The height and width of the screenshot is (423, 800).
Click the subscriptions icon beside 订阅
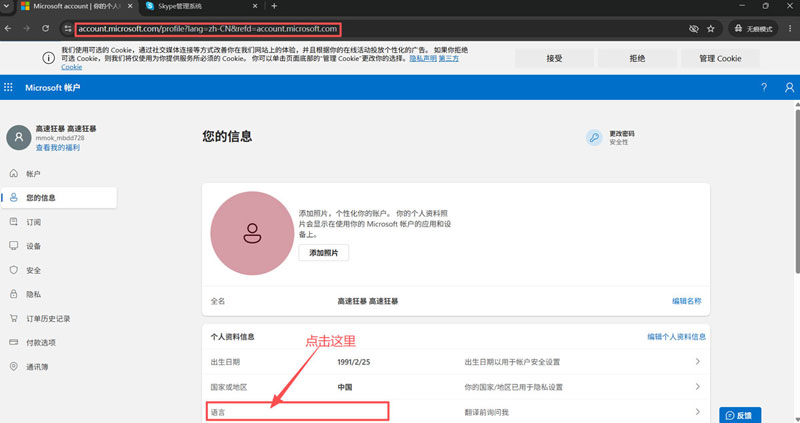click(x=14, y=221)
